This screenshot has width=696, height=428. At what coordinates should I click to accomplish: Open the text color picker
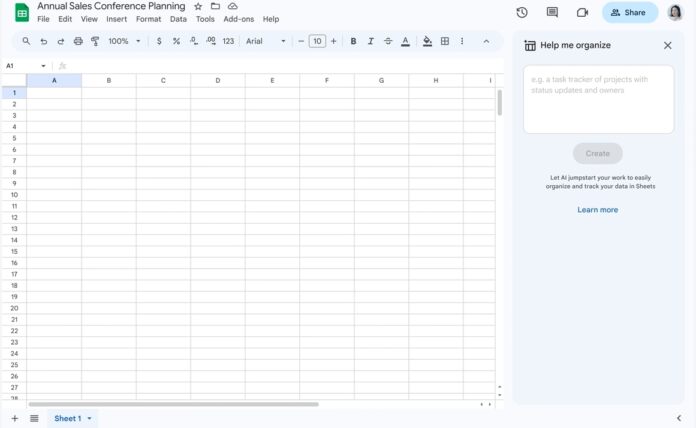(x=405, y=41)
